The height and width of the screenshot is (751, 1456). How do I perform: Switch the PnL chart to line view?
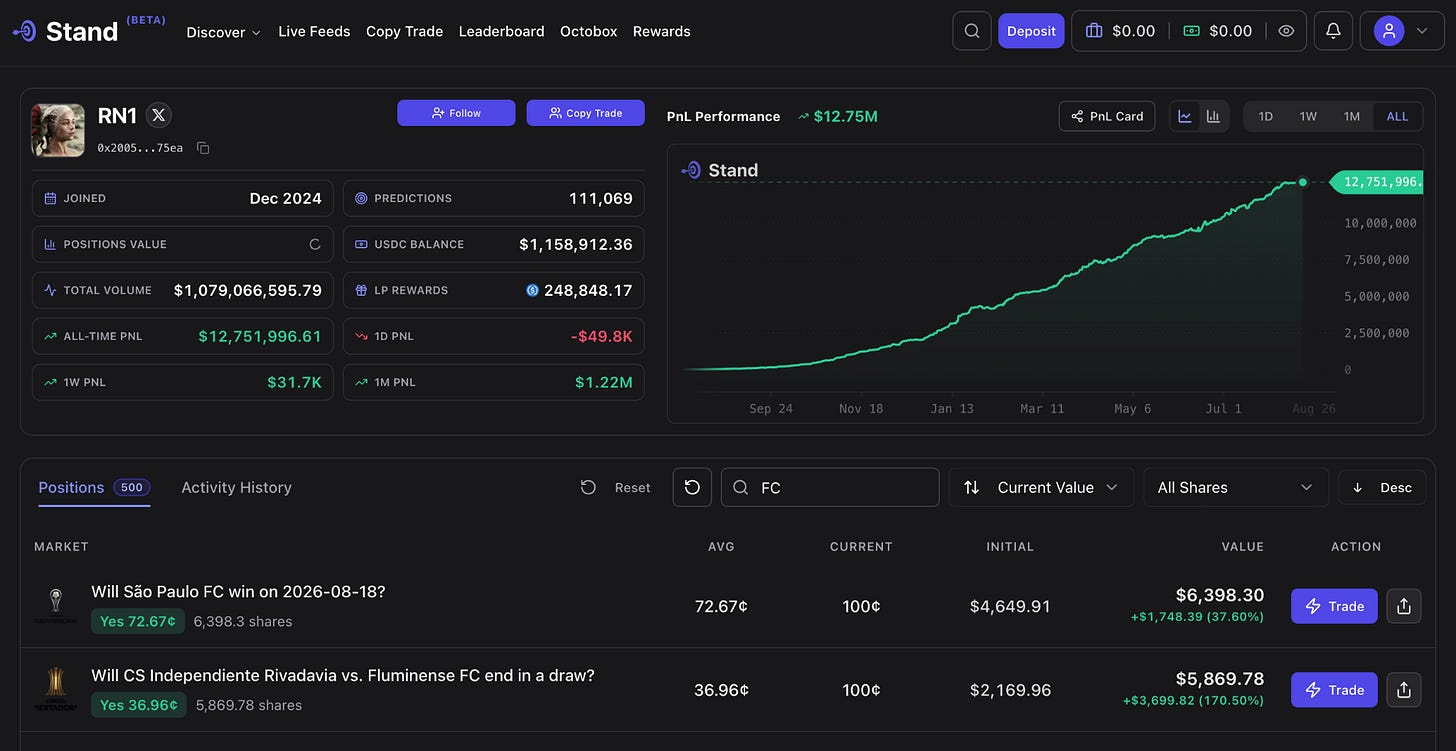pyautogui.click(x=1185, y=116)
